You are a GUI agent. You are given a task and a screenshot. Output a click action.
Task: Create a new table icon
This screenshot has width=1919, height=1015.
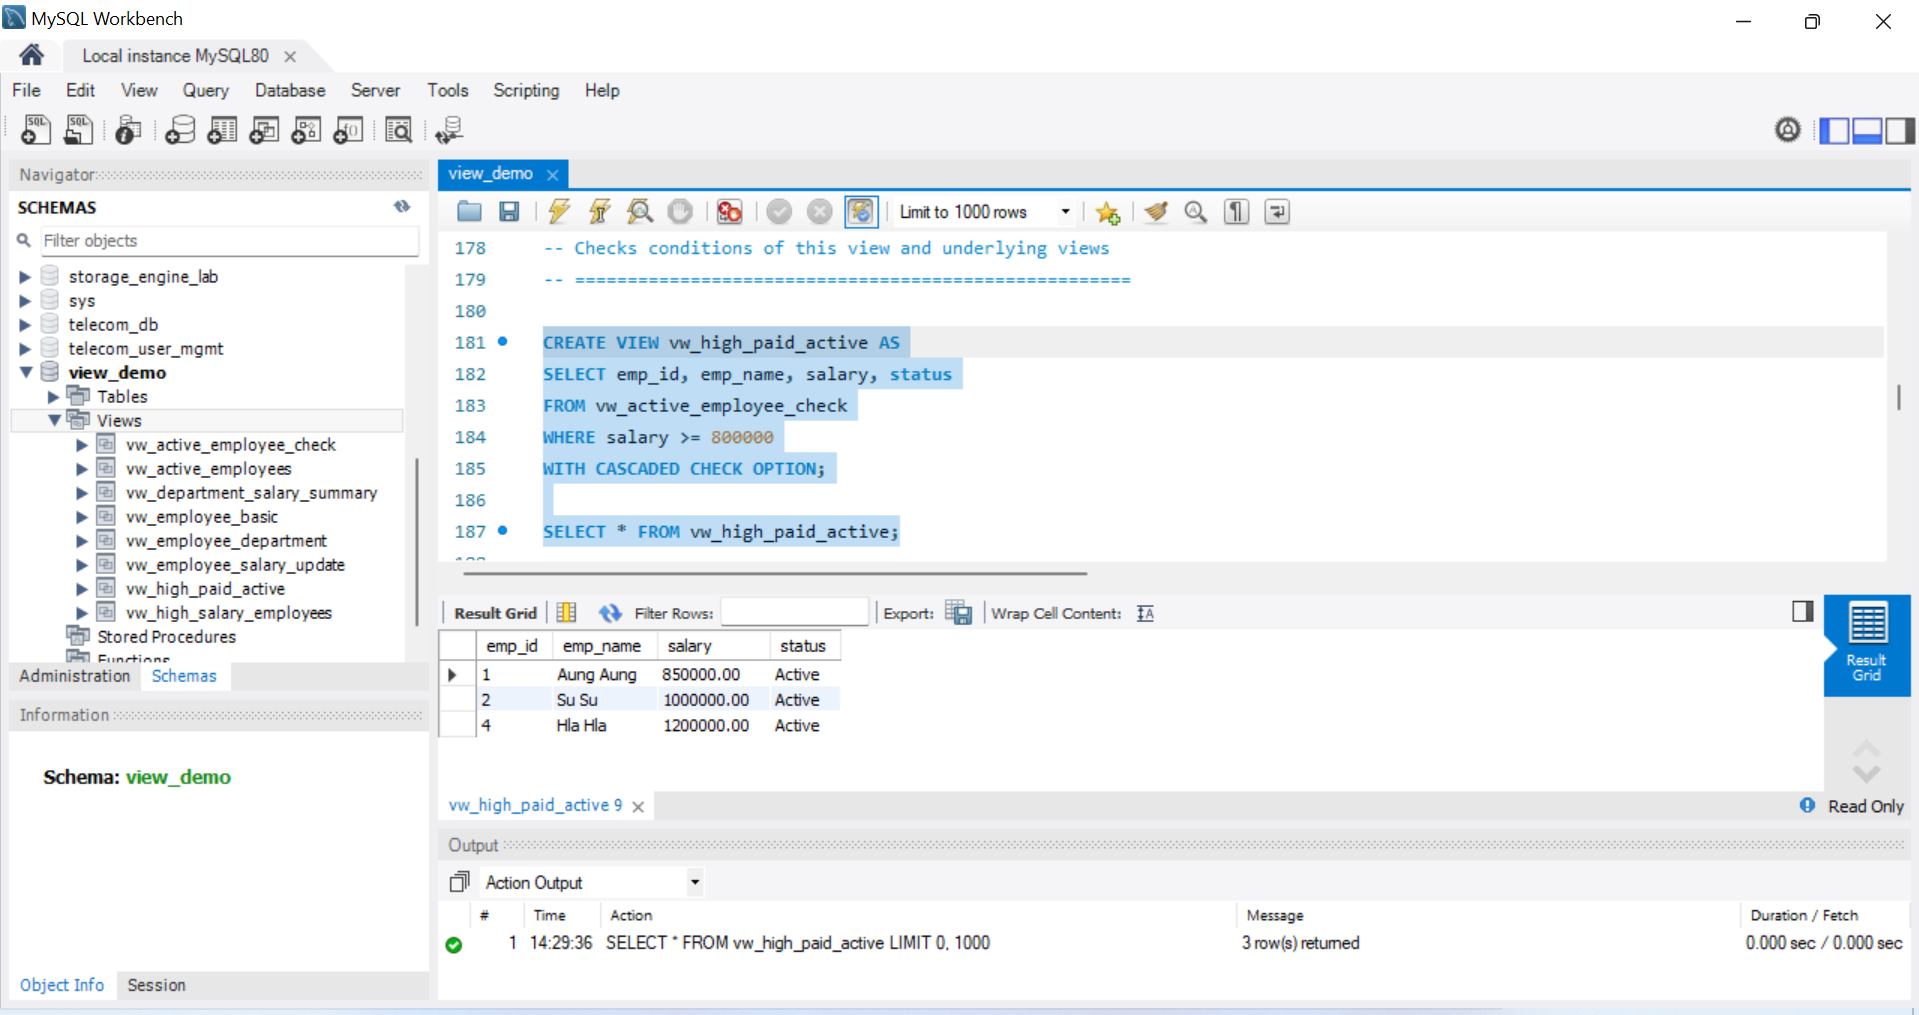pyautogui.click(x=222, y=130)
